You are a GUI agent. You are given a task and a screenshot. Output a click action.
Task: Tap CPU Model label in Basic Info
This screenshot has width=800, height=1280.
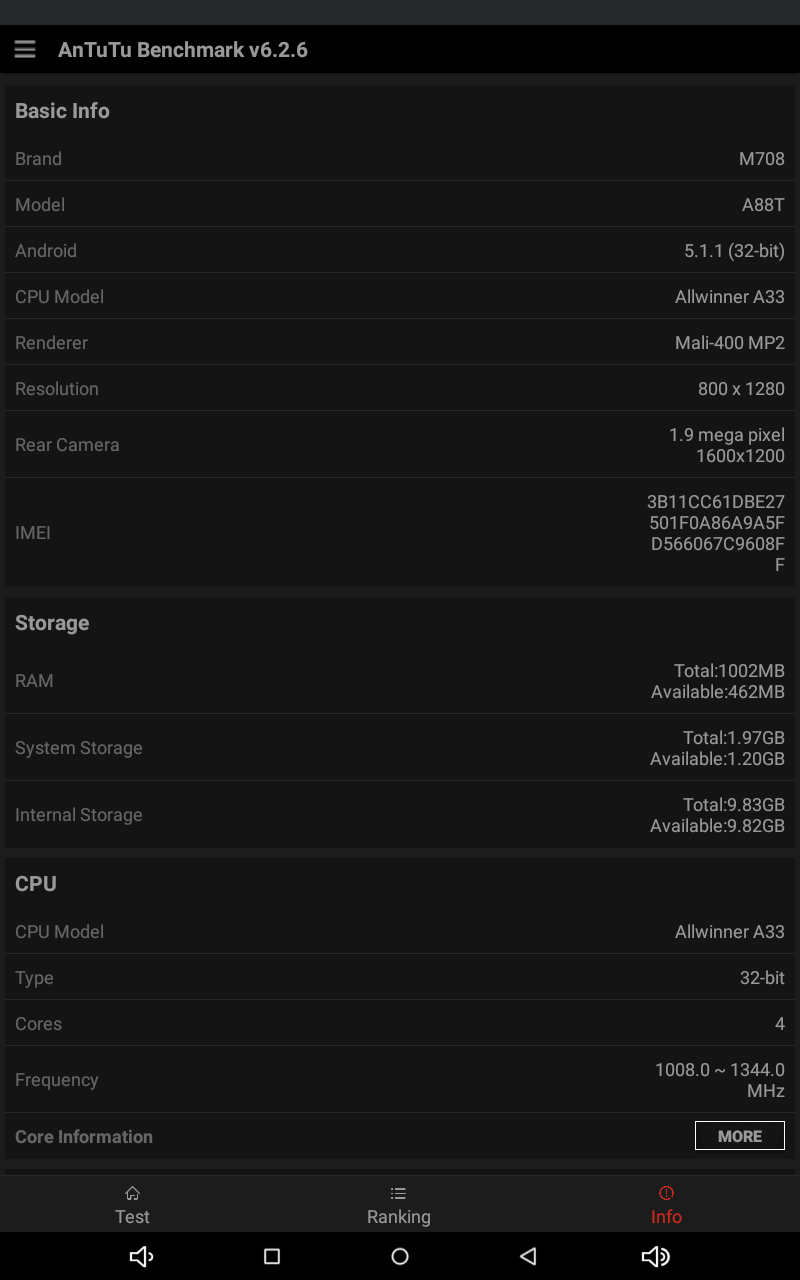59,297
